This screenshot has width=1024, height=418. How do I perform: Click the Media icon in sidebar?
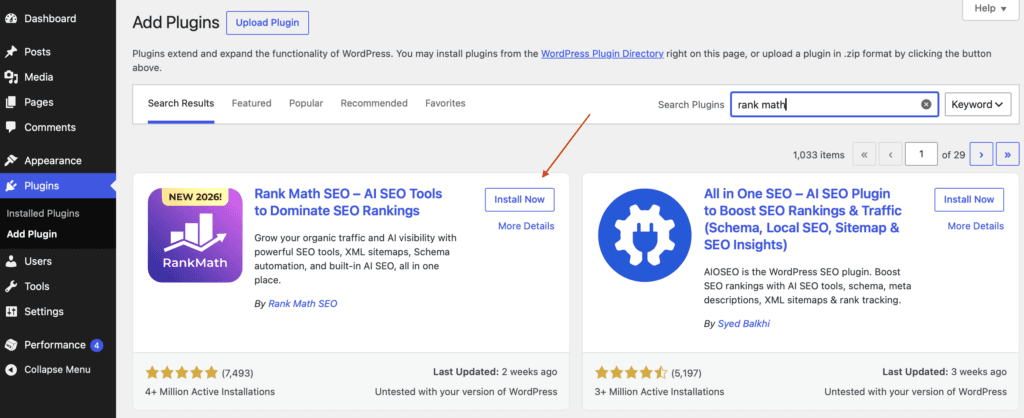pyautogui.click(x=10, y=77)
